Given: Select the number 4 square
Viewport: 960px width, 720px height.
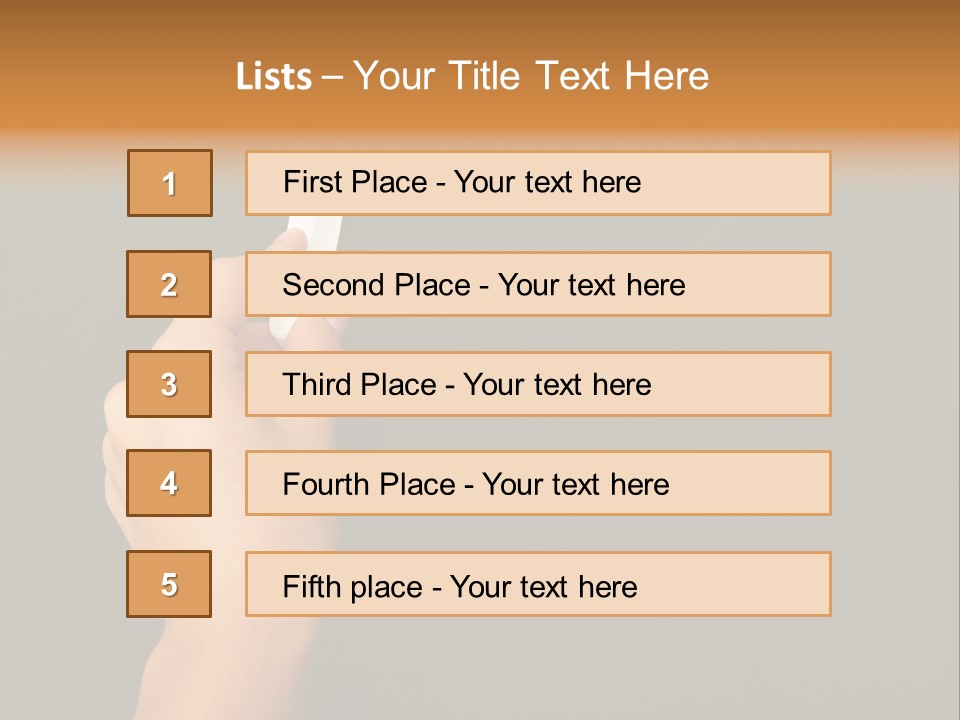Looking at the screenshot, I should (169, 483).
